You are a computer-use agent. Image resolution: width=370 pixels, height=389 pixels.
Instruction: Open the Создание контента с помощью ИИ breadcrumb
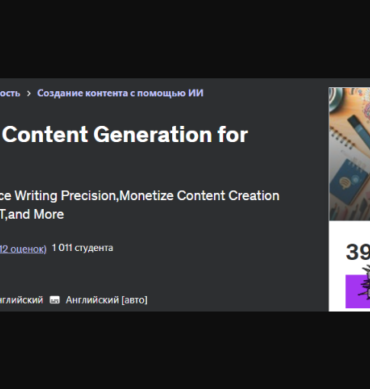[x=120, y=93]
